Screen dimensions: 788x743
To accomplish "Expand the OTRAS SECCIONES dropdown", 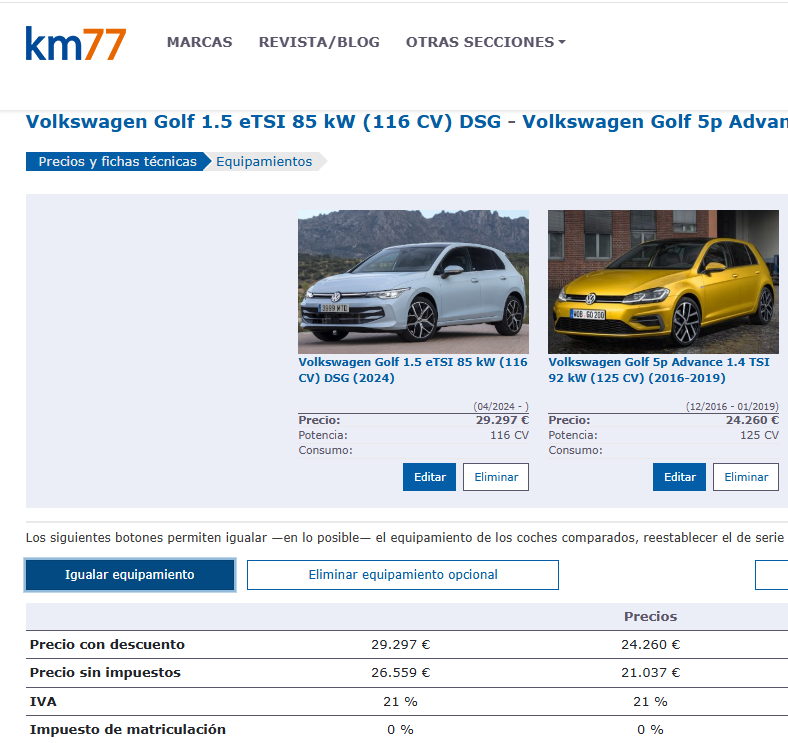I will [x=485, y=42].
